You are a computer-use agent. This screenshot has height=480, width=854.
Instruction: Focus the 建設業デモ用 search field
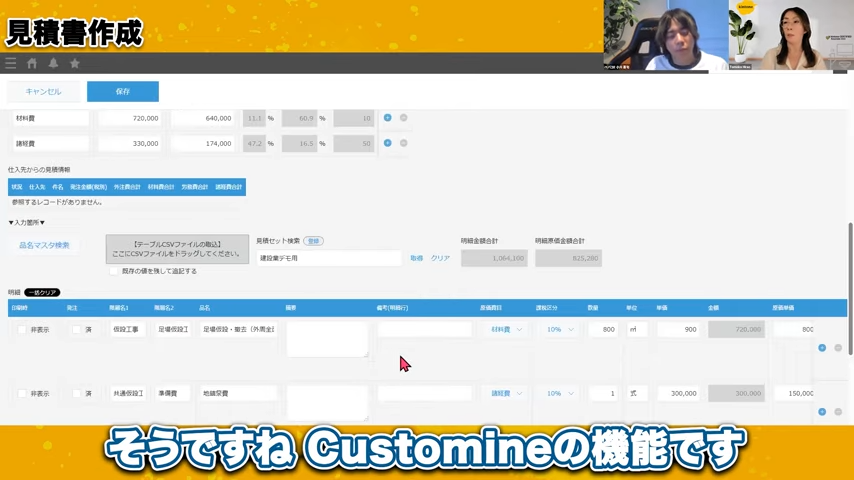(329, 258)
